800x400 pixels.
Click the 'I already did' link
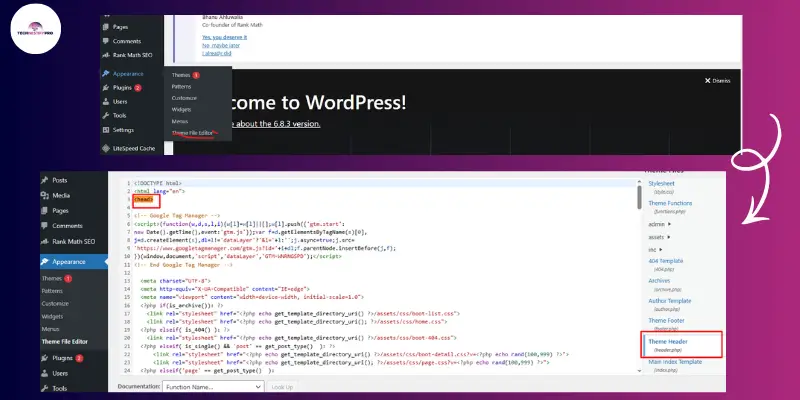[x=217, y=53]
